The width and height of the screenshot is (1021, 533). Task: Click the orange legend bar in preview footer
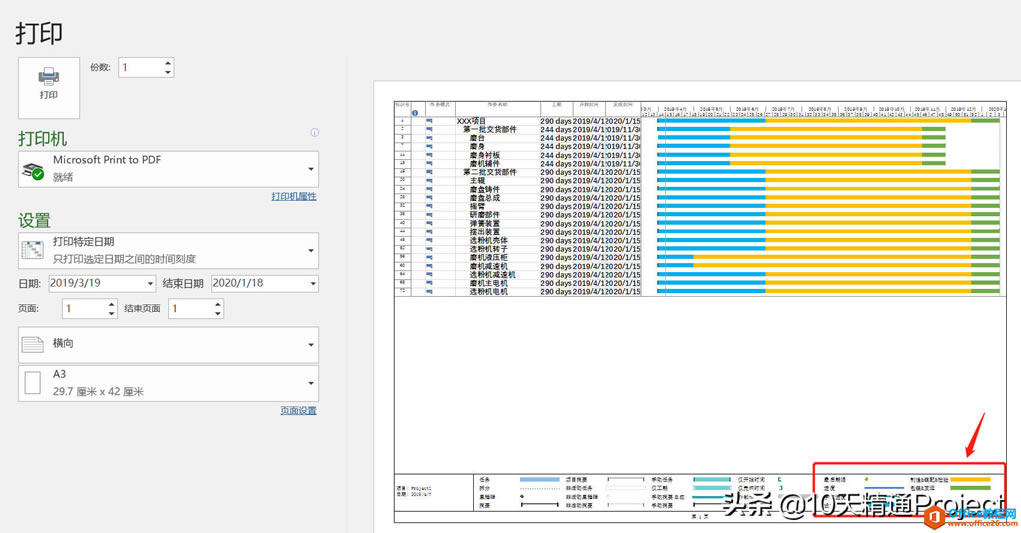pos(969,480)
